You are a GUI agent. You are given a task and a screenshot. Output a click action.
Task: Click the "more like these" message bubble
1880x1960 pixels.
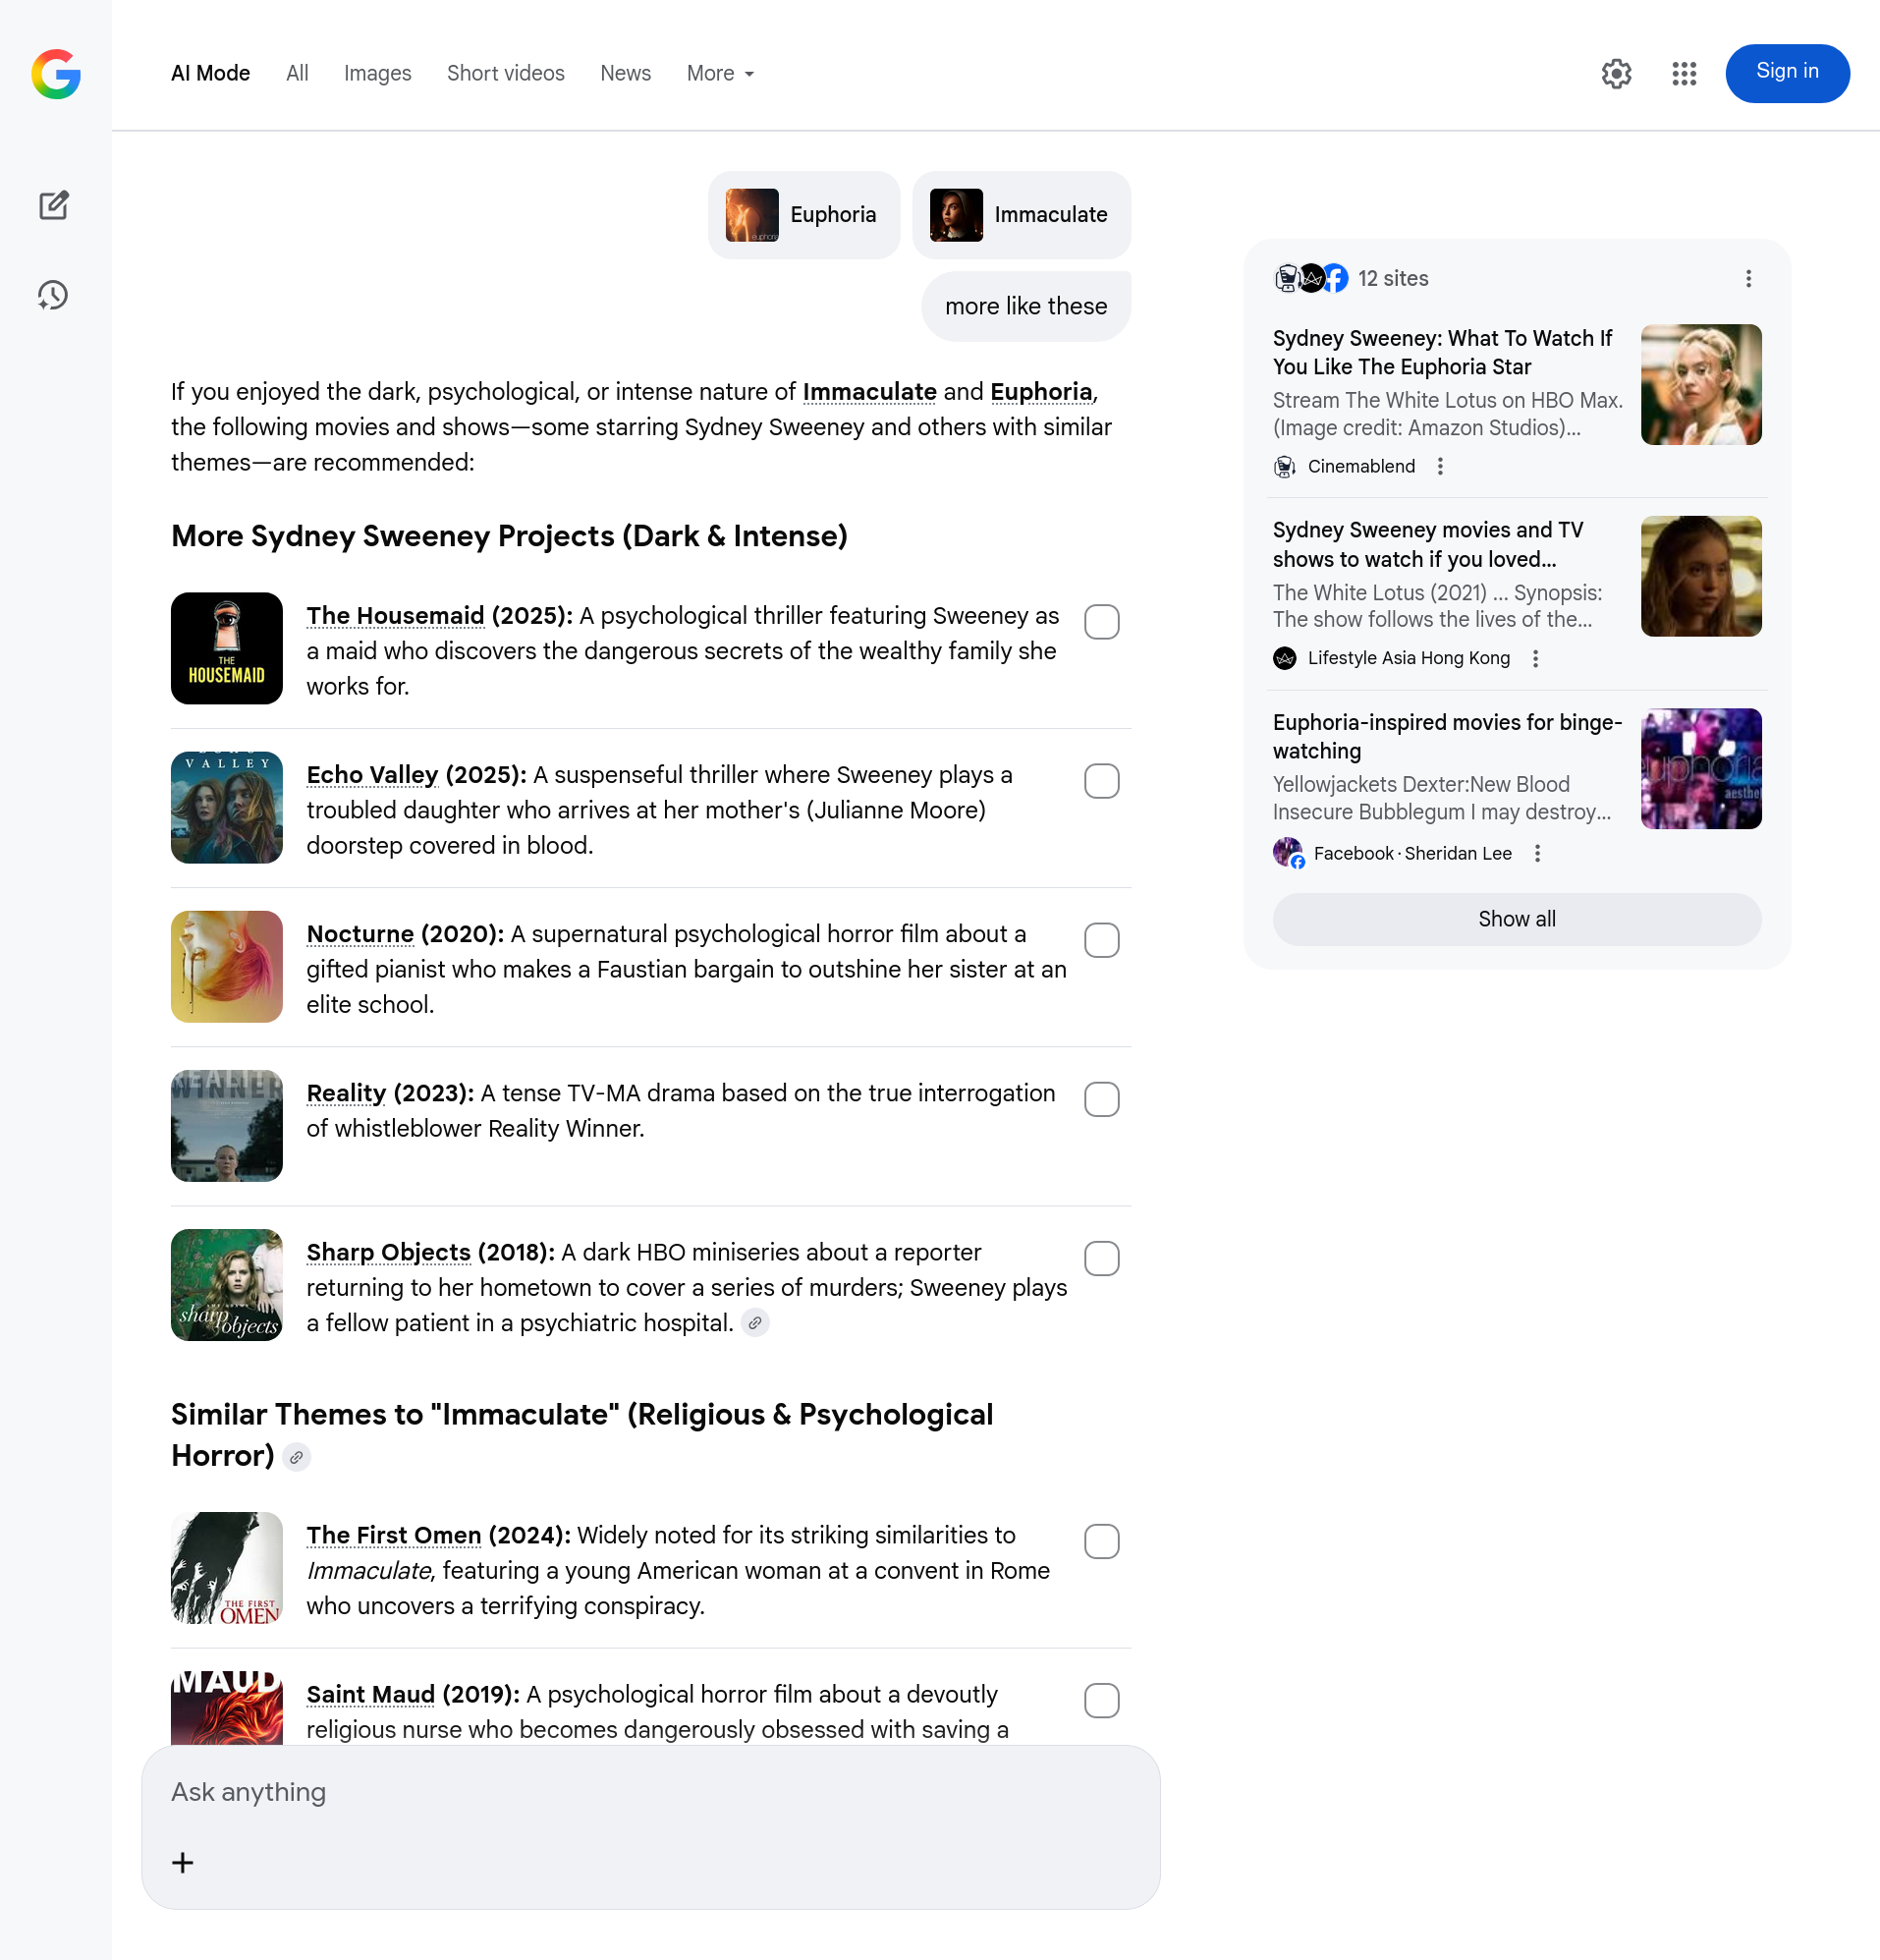(1026, 306)
